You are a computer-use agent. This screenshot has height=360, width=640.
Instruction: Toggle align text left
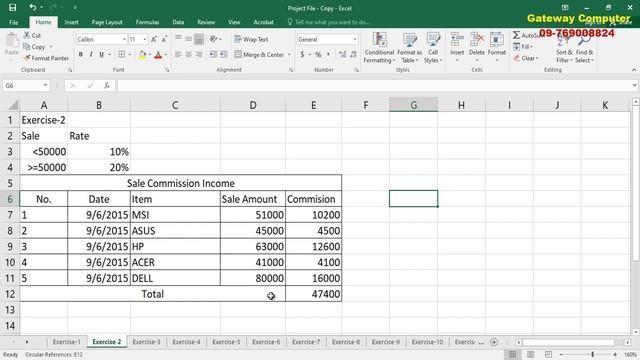point(178,54)
